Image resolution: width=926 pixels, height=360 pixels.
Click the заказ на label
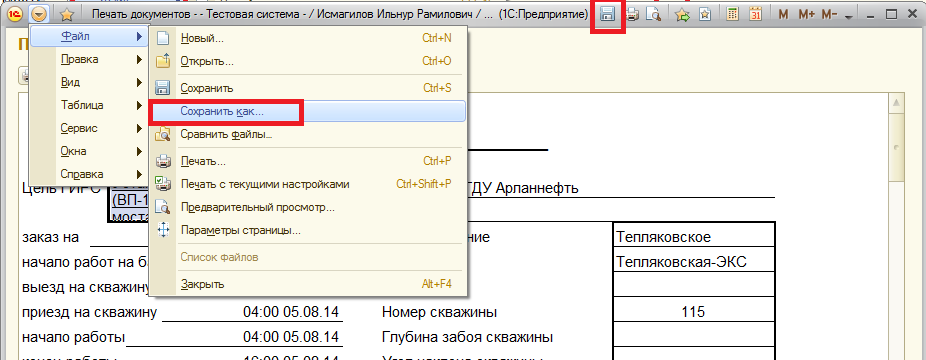50,237
